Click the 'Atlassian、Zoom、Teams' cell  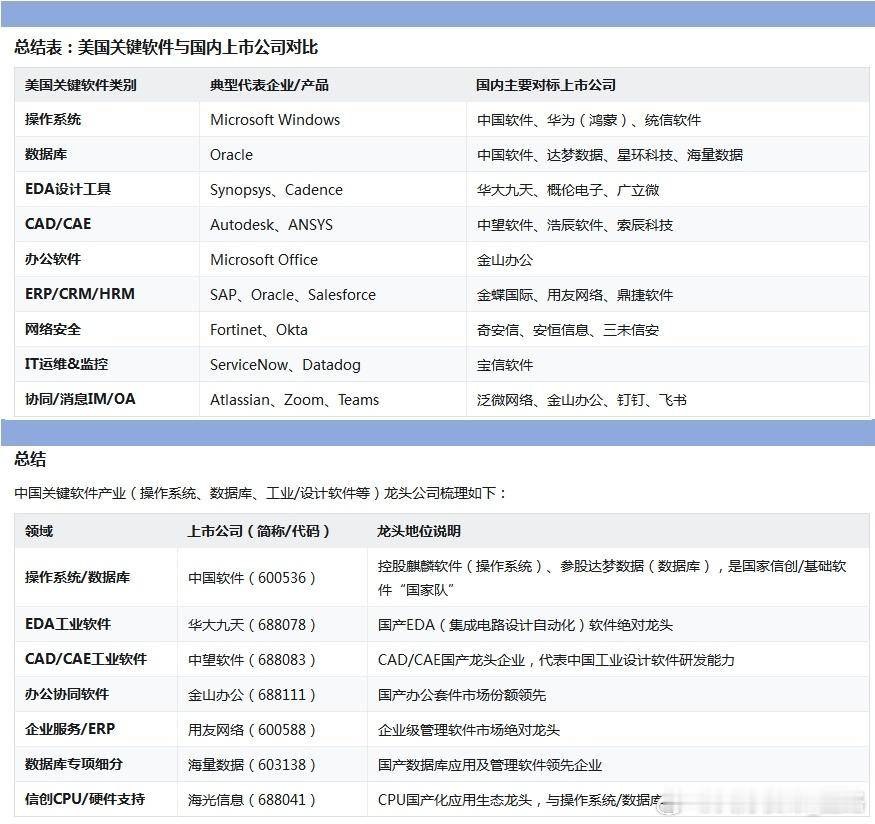(x=294, y=401)
